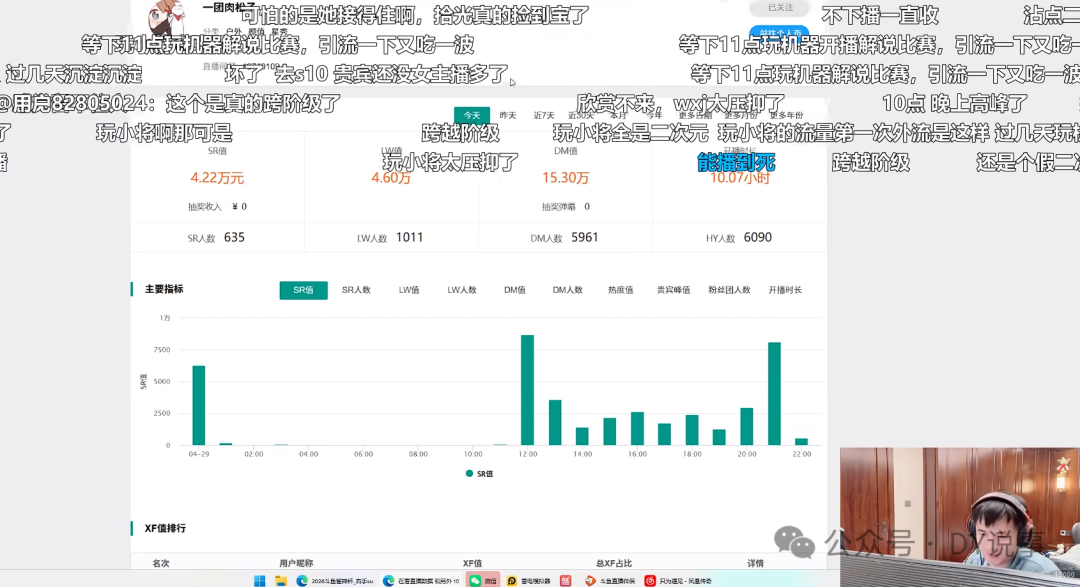Image resolution: width=1080 pixels, height=587 pixels.
Task: Click the LW人数 1011 figure
Action: 390,238
